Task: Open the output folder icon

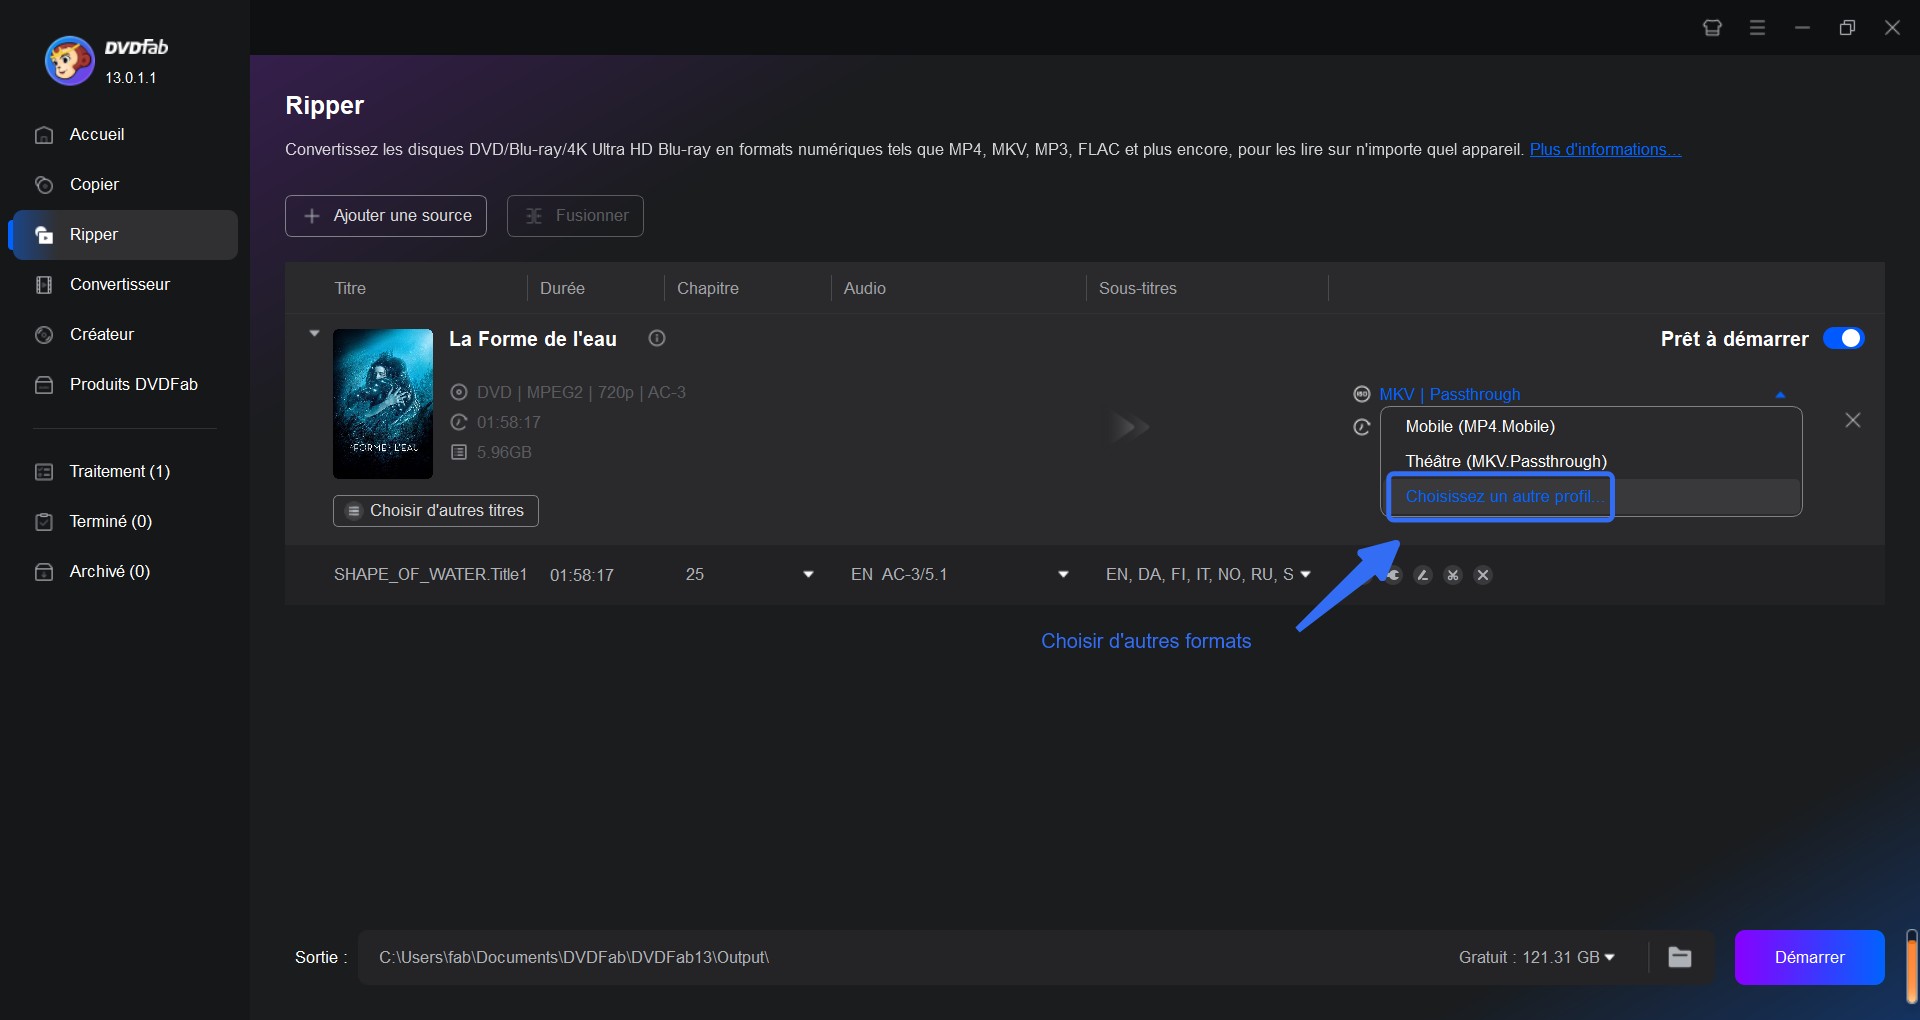Action: (1680, 957)
